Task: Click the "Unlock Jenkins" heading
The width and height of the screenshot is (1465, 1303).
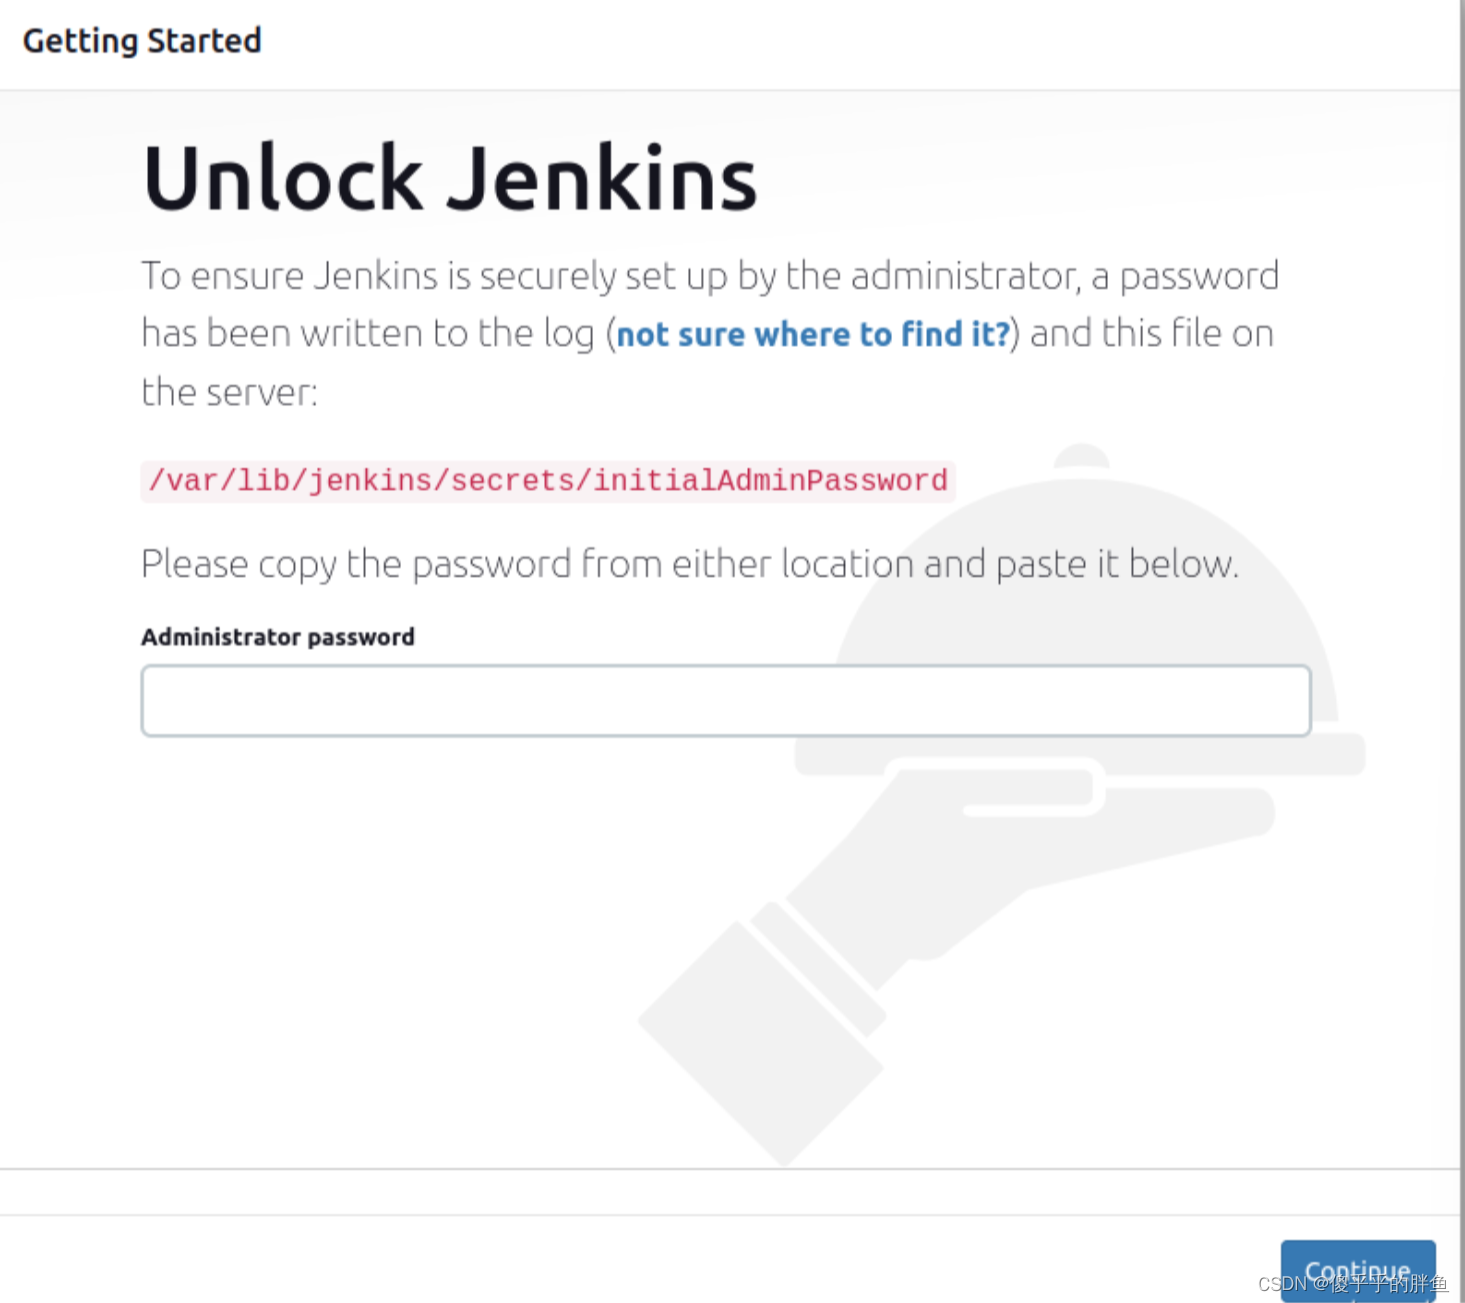Action: point(450,179)
